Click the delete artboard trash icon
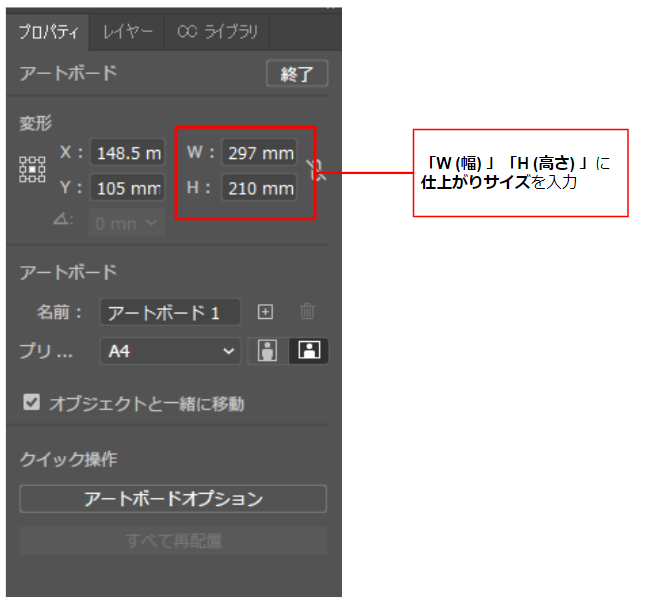The width and height of the screenshot is (645, 611). (x=307, y=311)
